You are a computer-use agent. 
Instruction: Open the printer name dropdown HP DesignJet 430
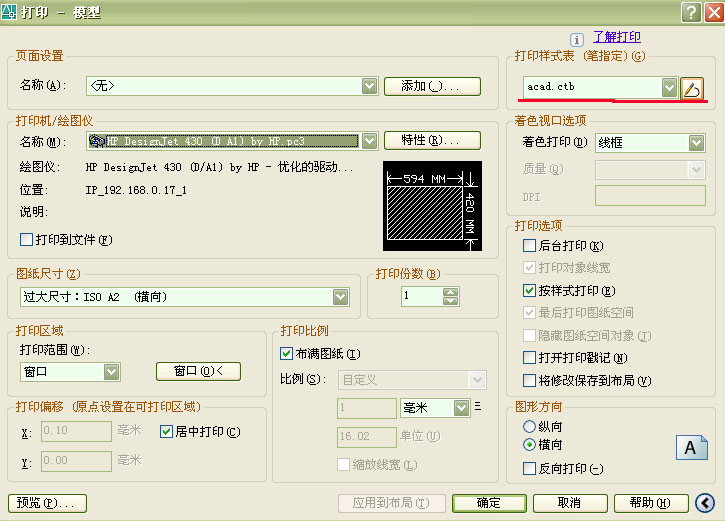point(369,141)
